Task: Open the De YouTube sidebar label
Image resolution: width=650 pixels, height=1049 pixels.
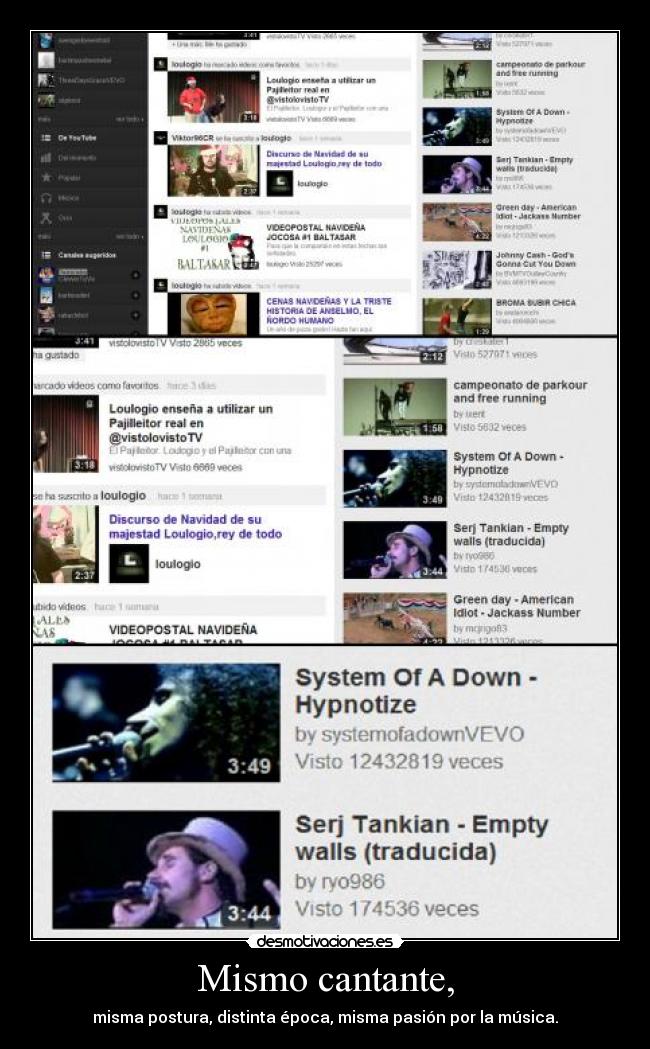Action: [x=78, y=138]
